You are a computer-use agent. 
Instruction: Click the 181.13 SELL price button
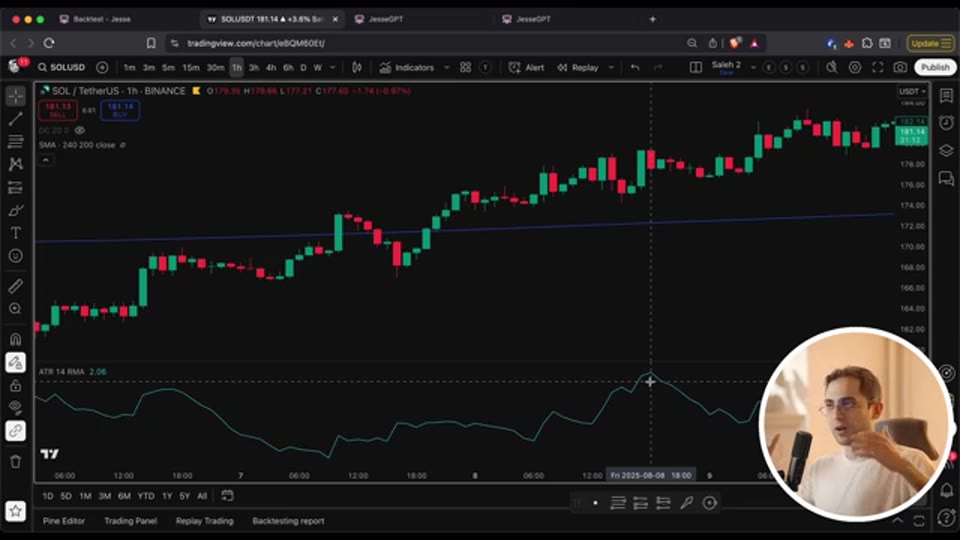[x=58, y=110]
